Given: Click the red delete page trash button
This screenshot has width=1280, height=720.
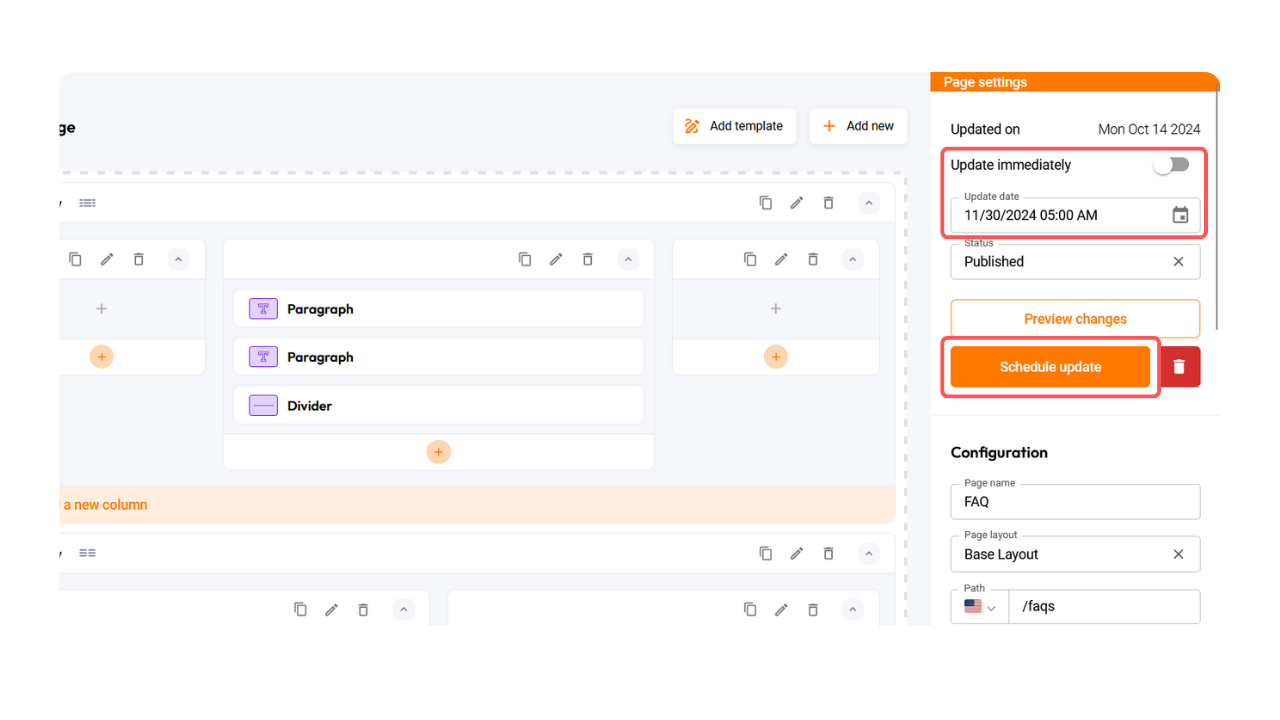Looking at the screenshot, I should tap(1179, 367).
